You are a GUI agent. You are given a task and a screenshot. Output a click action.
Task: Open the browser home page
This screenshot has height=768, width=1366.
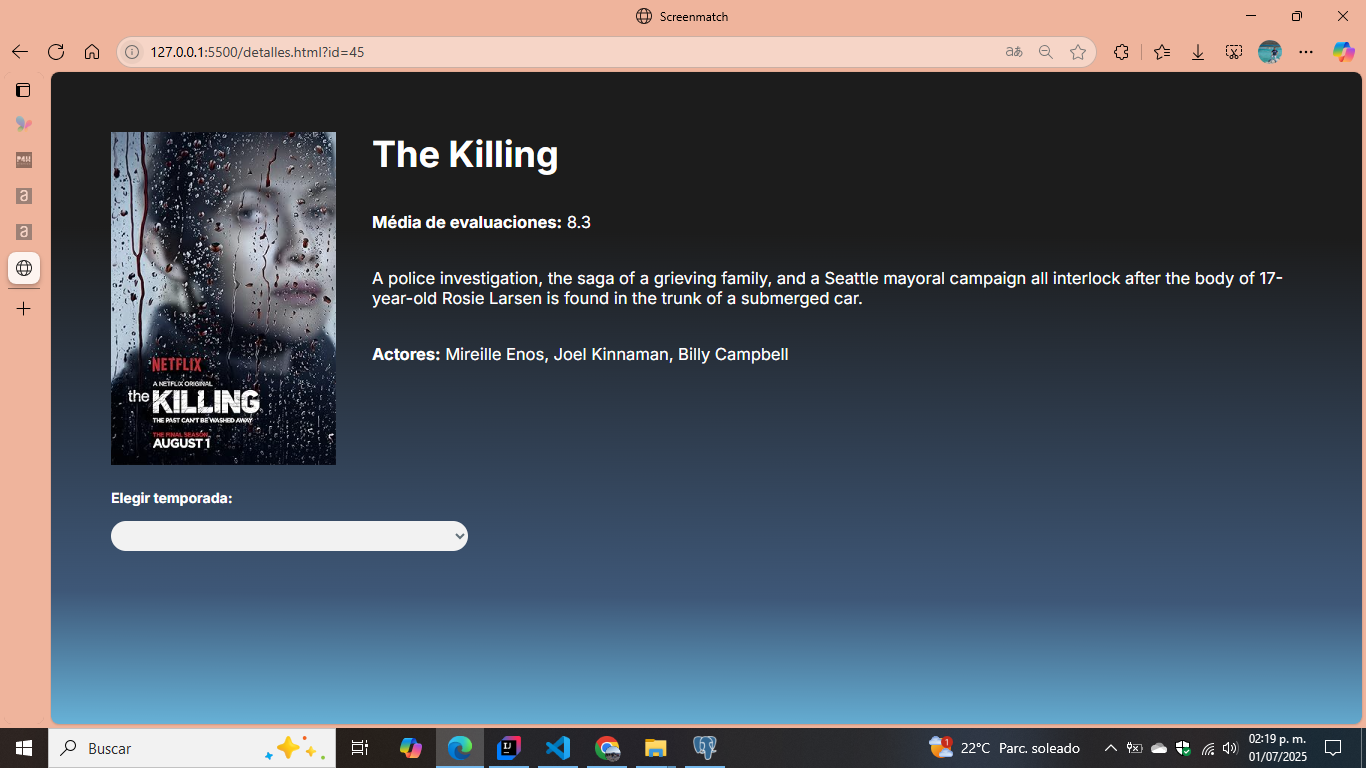point(92,52)
